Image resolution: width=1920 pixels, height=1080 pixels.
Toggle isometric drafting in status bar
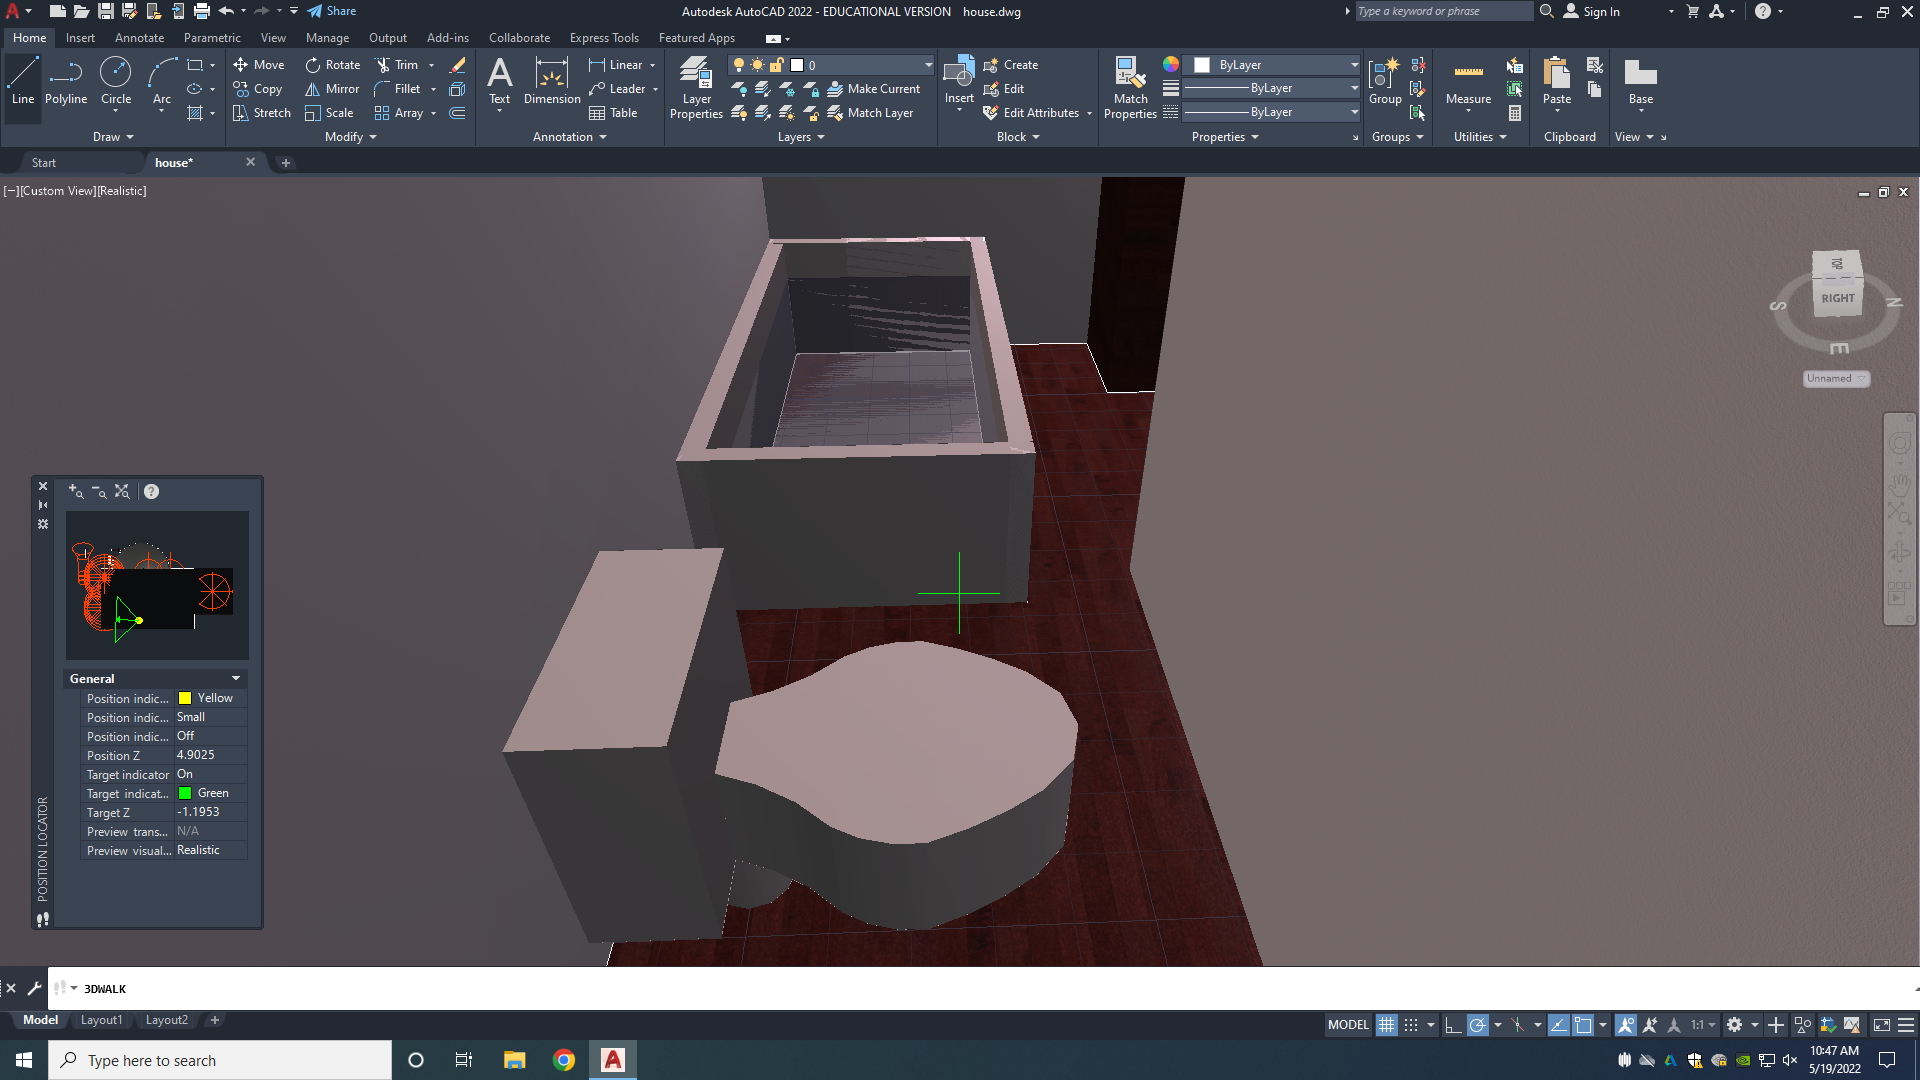[1517, 1025]
